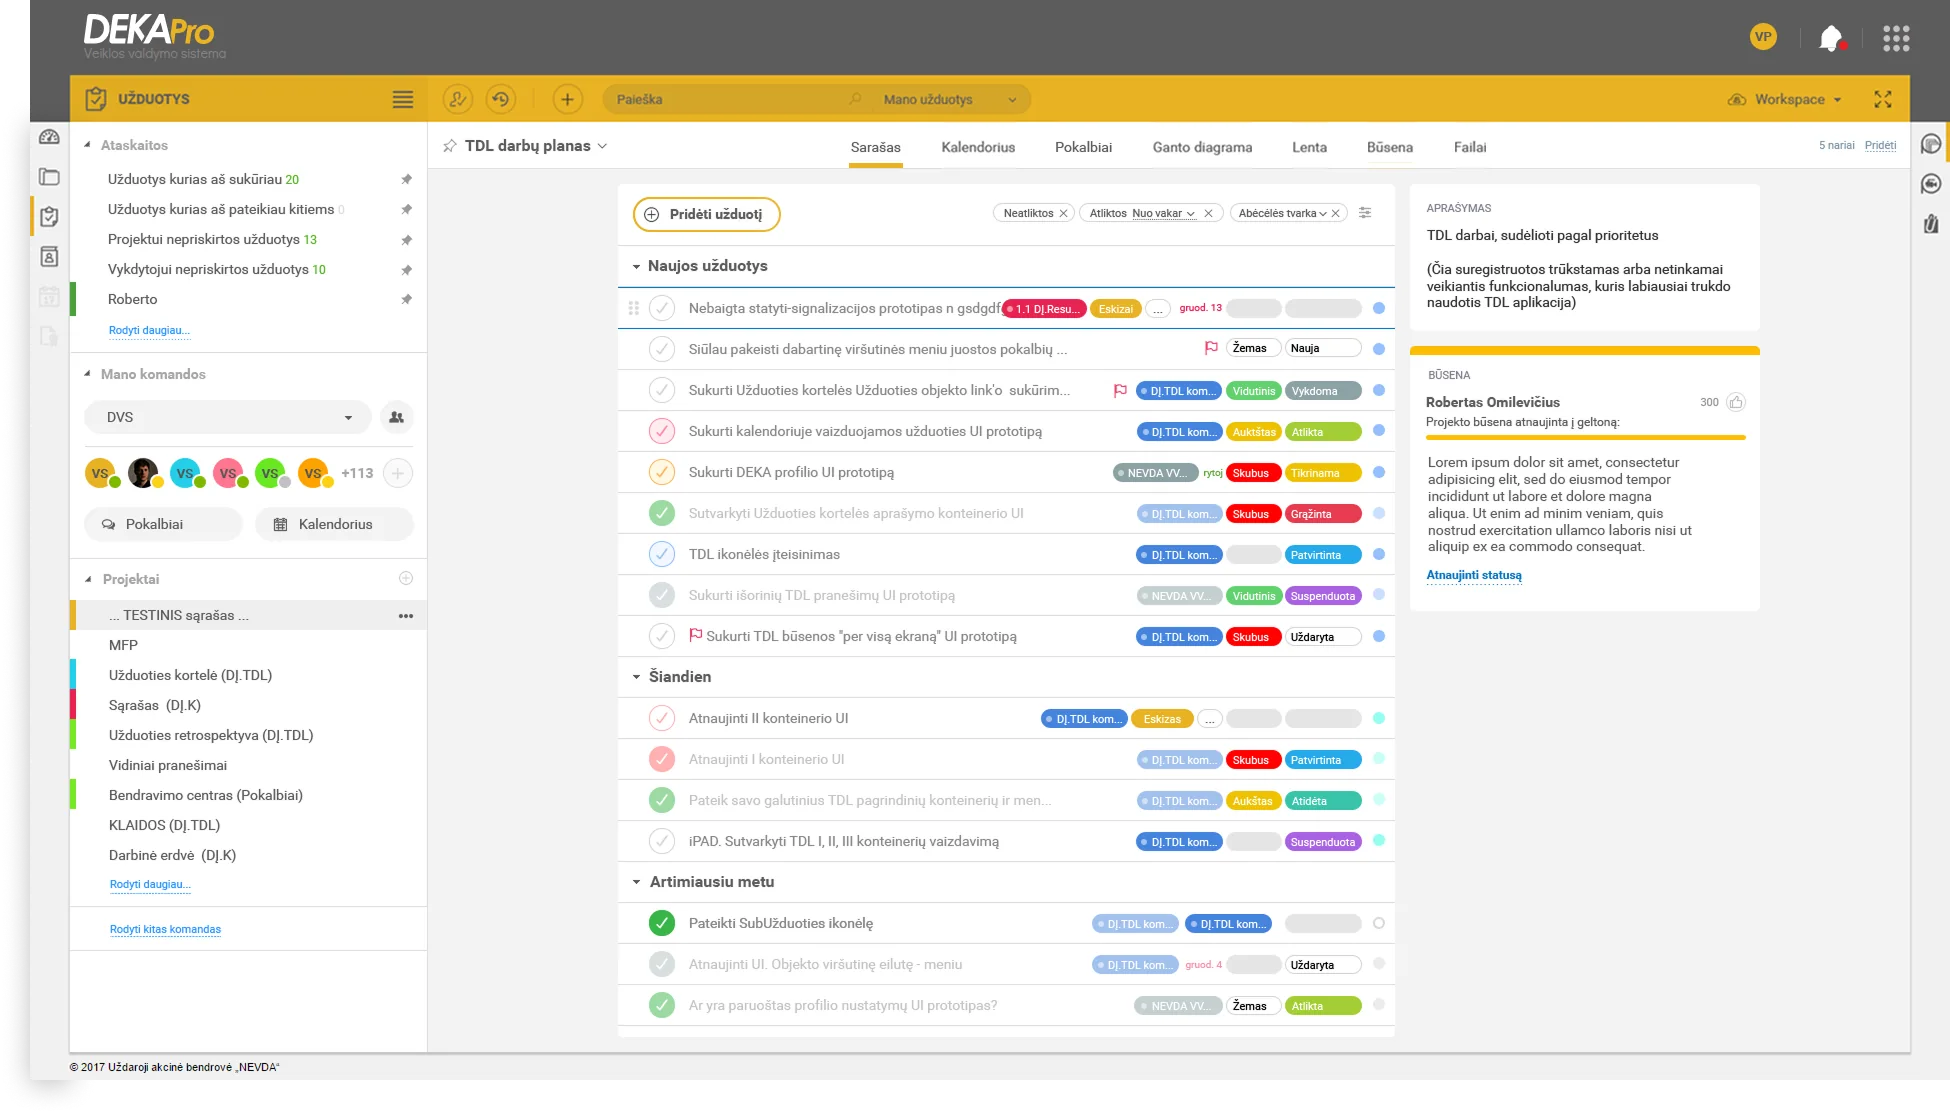Mark Siūlau pakeisti dabartinę task complete
The height and width of the screenshot is (1114, 1950).
[662, 349]
